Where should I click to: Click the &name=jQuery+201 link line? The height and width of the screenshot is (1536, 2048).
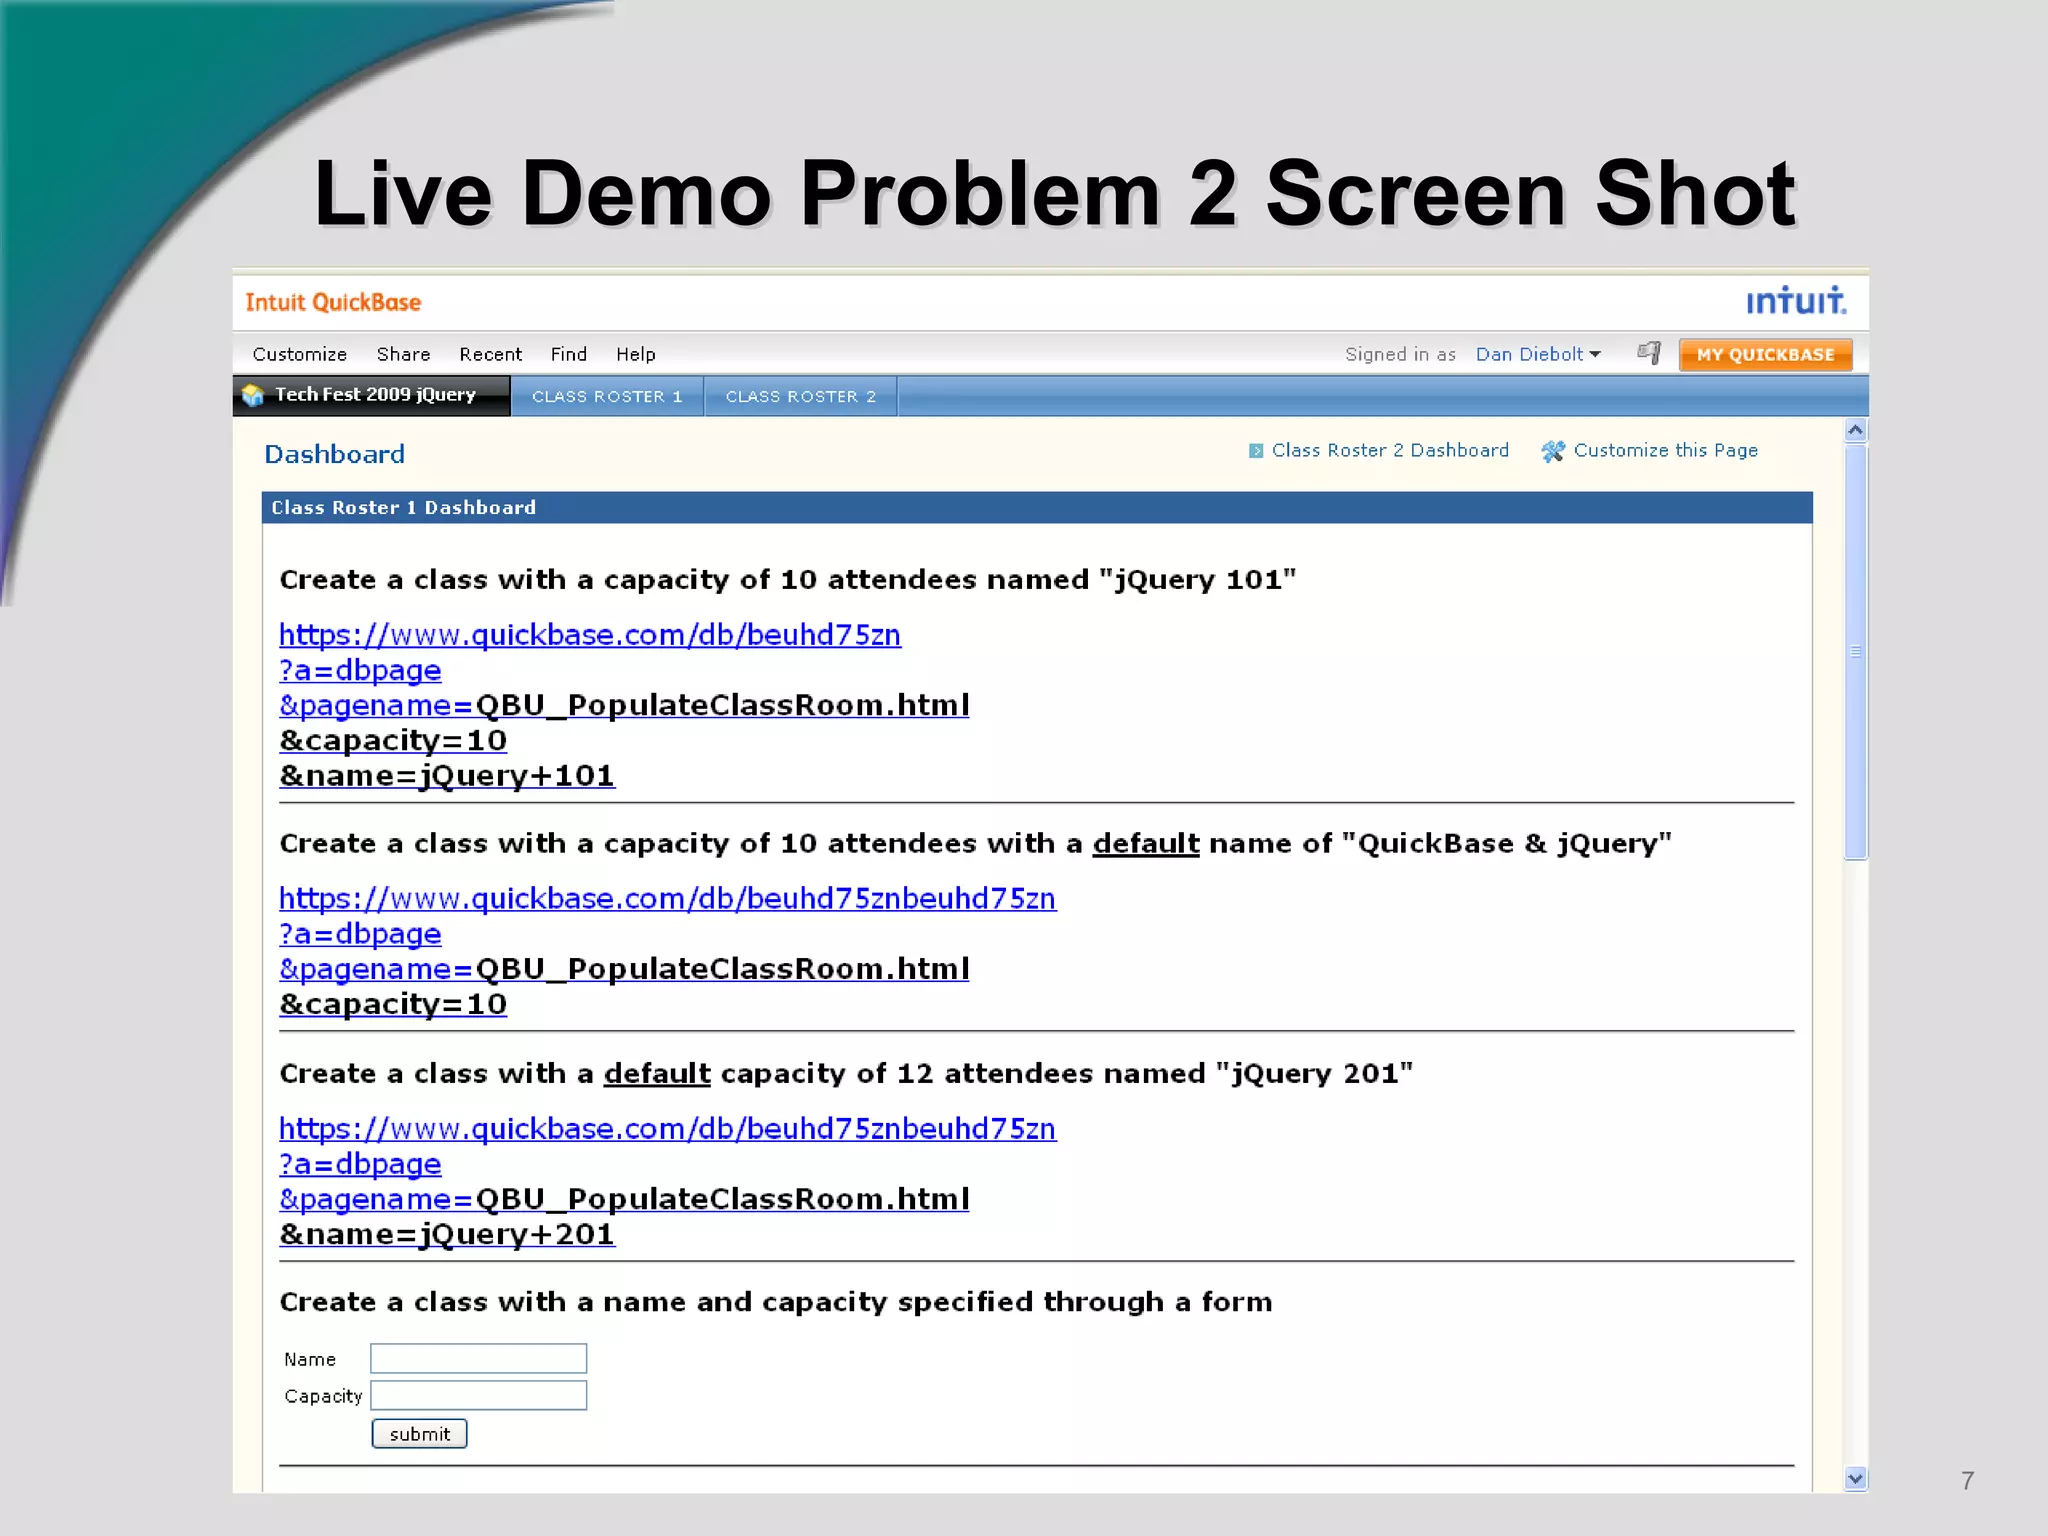[x=447, y=1235]
